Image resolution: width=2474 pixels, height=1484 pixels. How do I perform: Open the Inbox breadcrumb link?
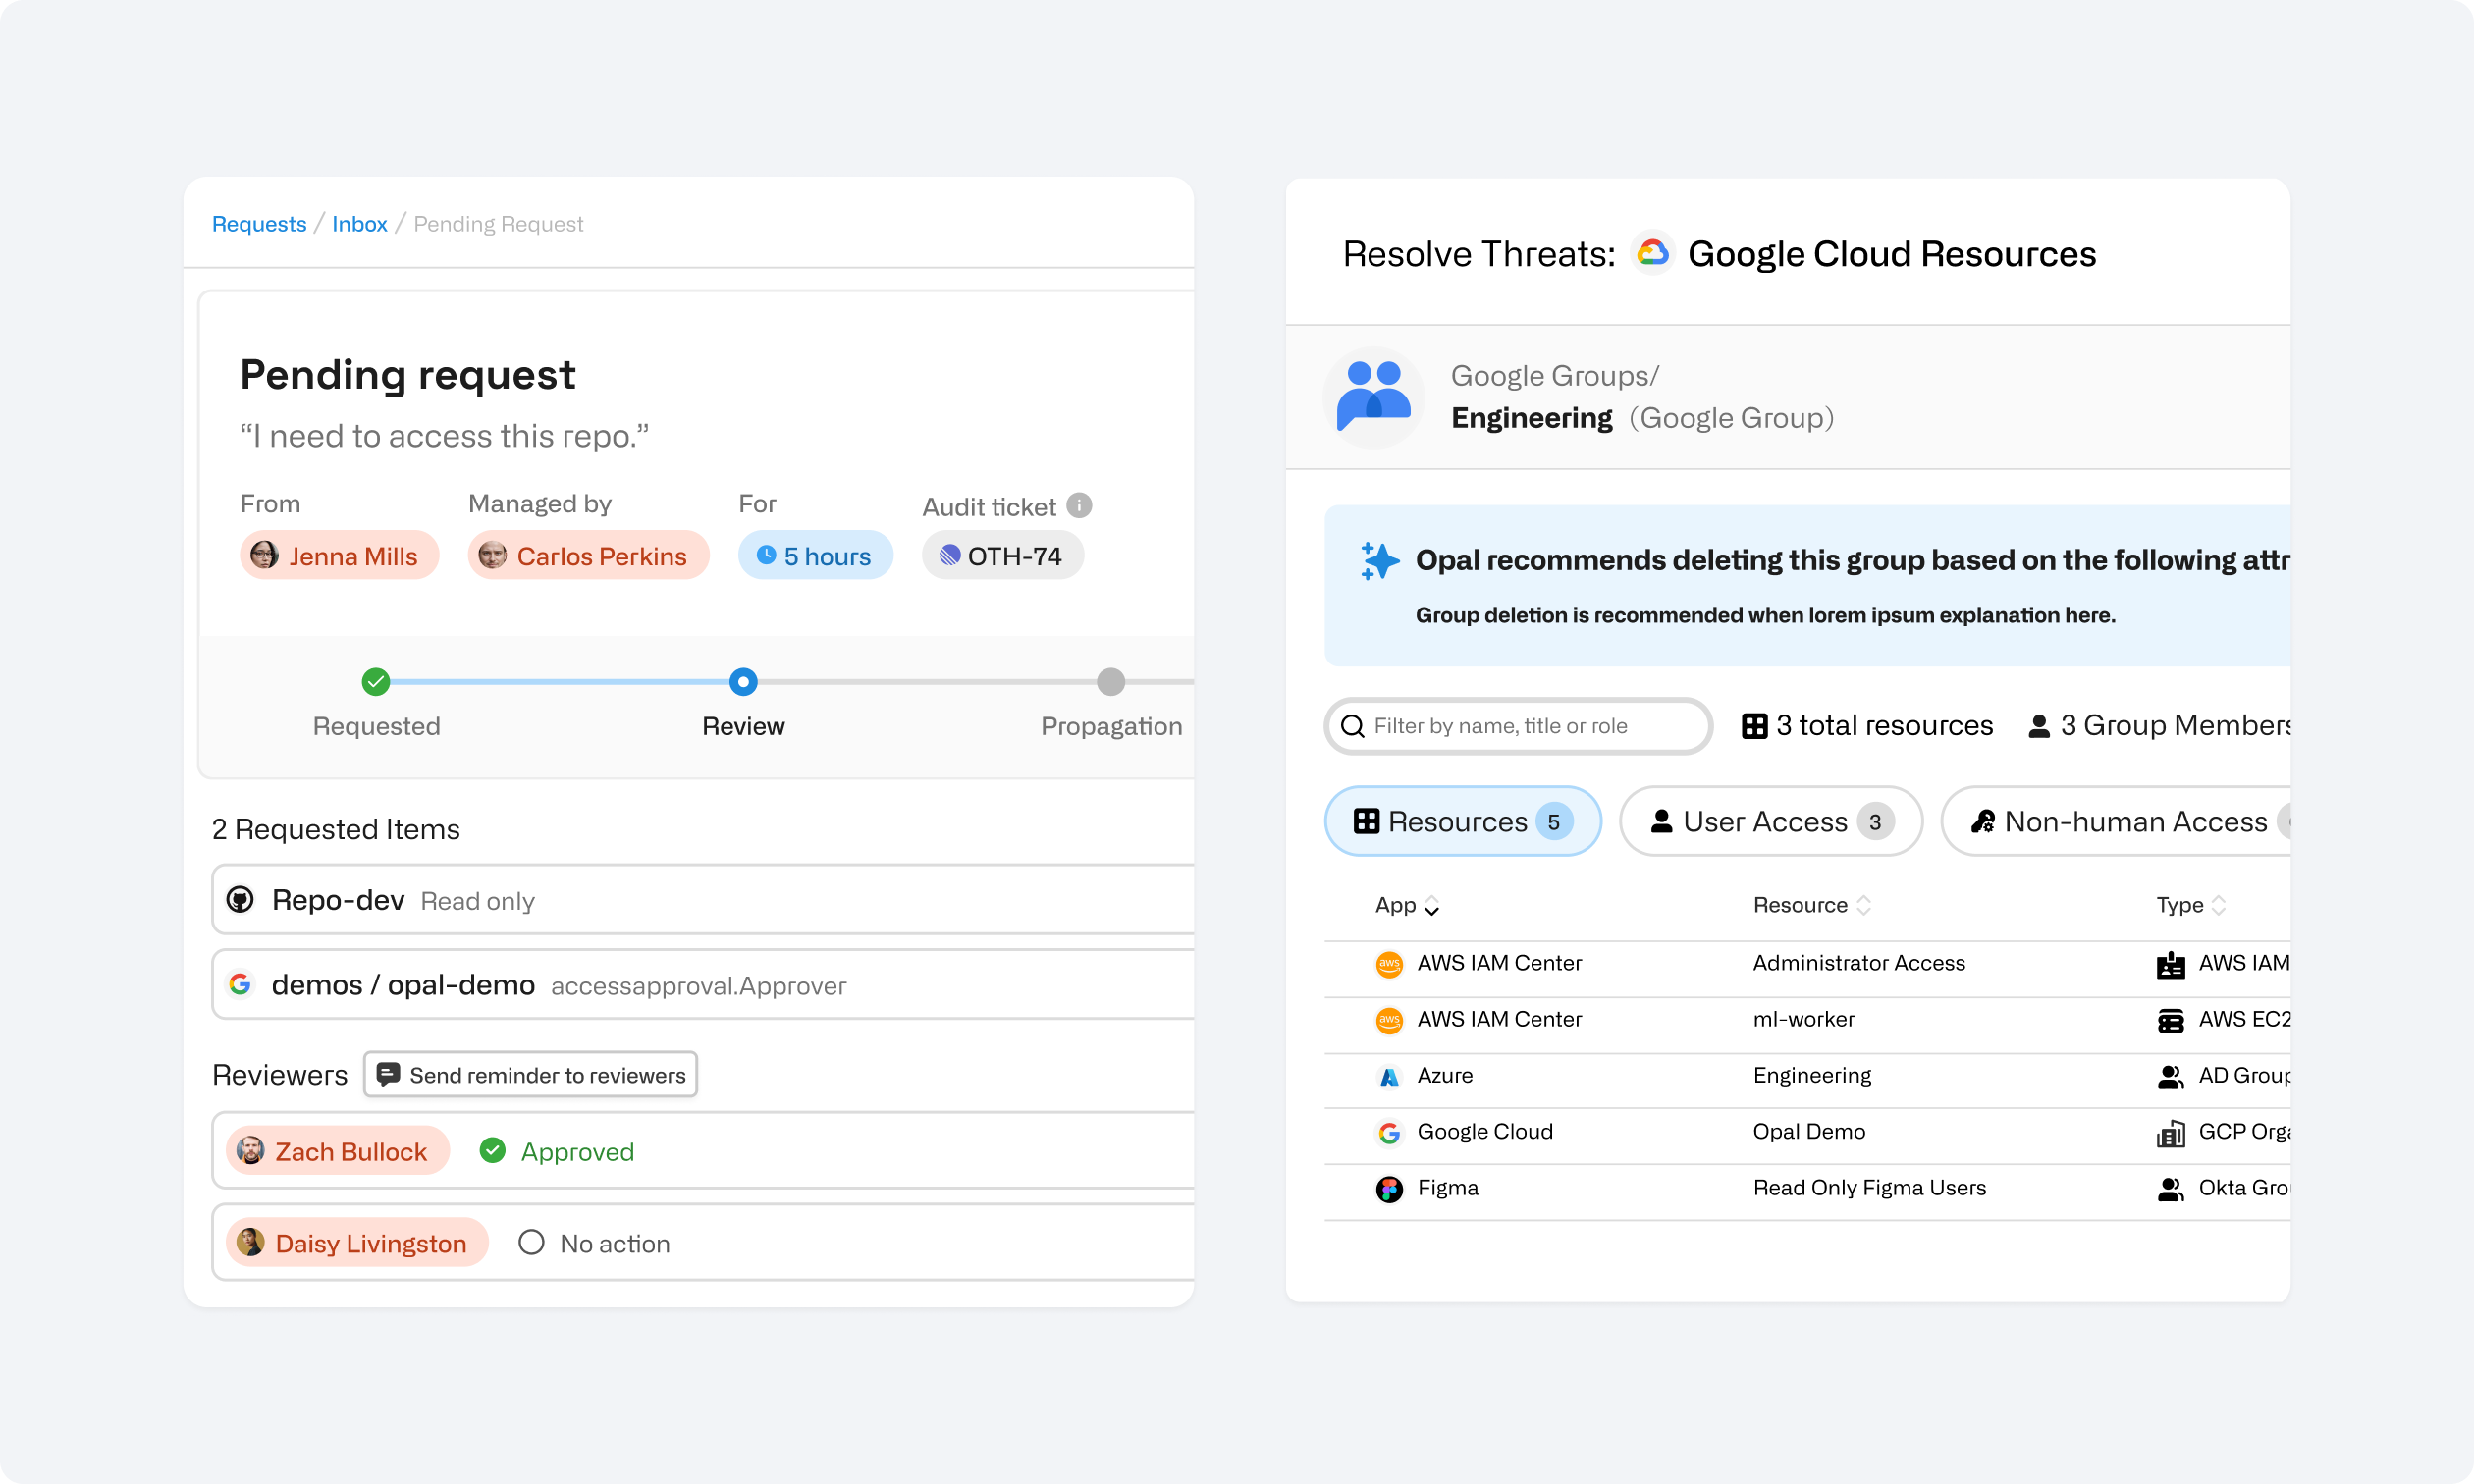coord(360,223)
